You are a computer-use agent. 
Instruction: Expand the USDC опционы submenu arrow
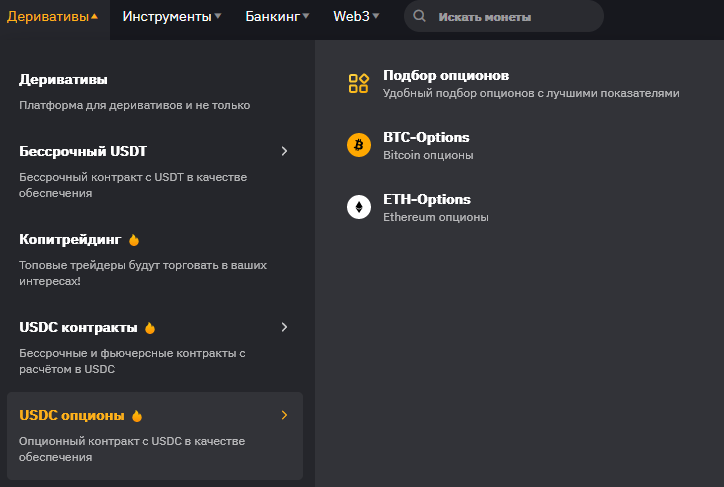[284, 415]
